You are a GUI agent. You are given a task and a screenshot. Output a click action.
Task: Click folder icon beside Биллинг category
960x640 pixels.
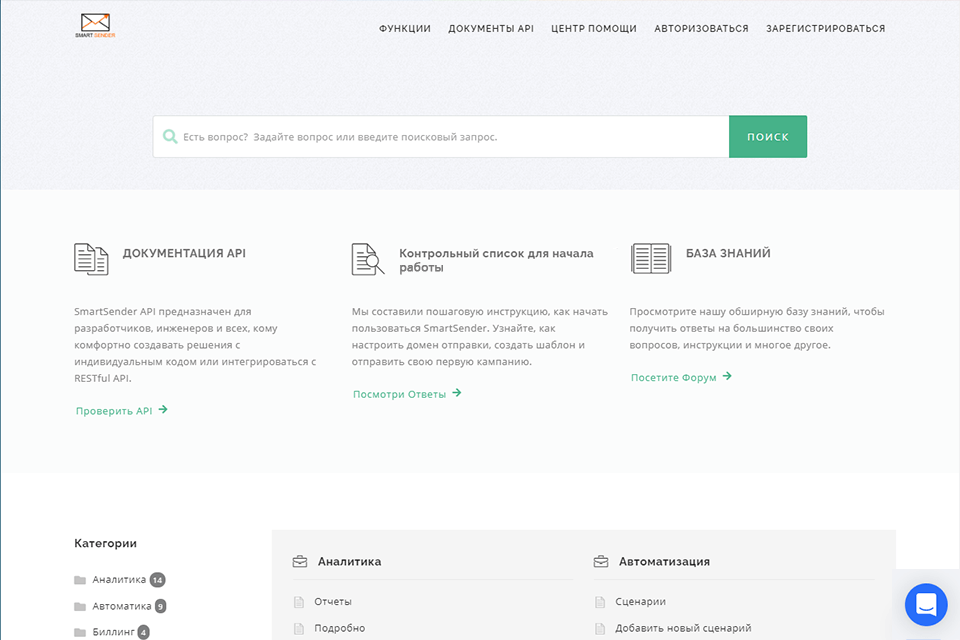coord(80,632)
